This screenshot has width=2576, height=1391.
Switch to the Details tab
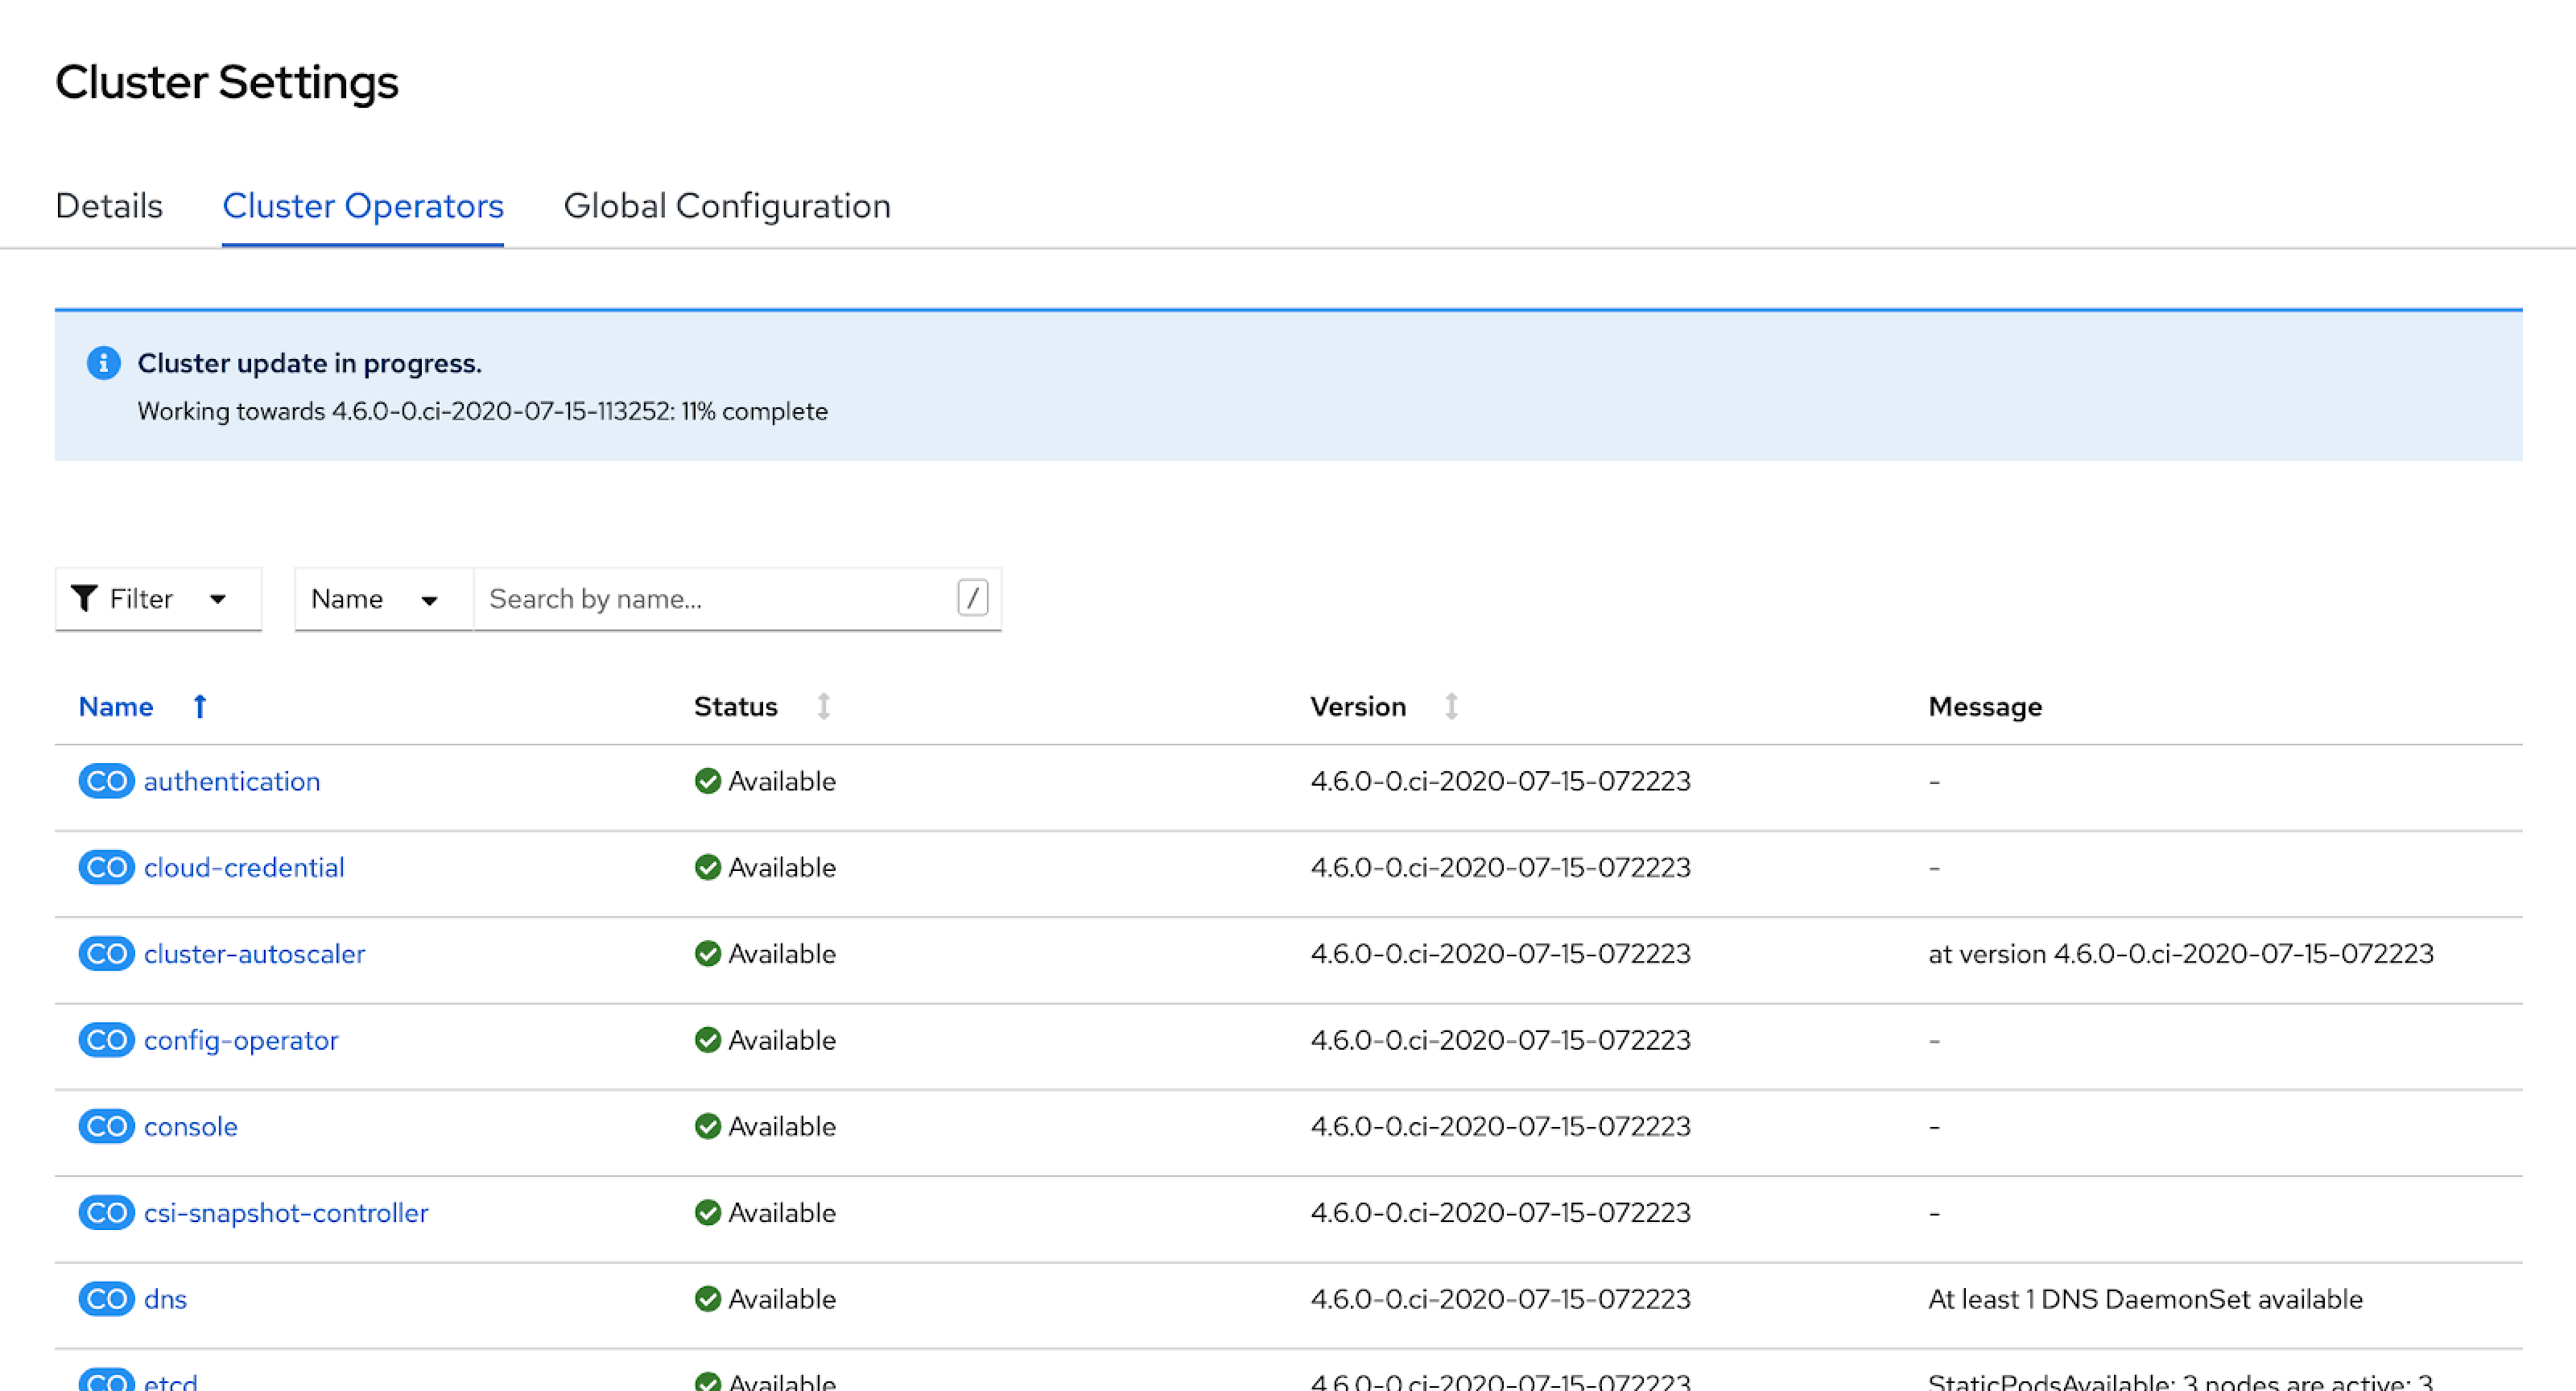[x=109, y=206]
